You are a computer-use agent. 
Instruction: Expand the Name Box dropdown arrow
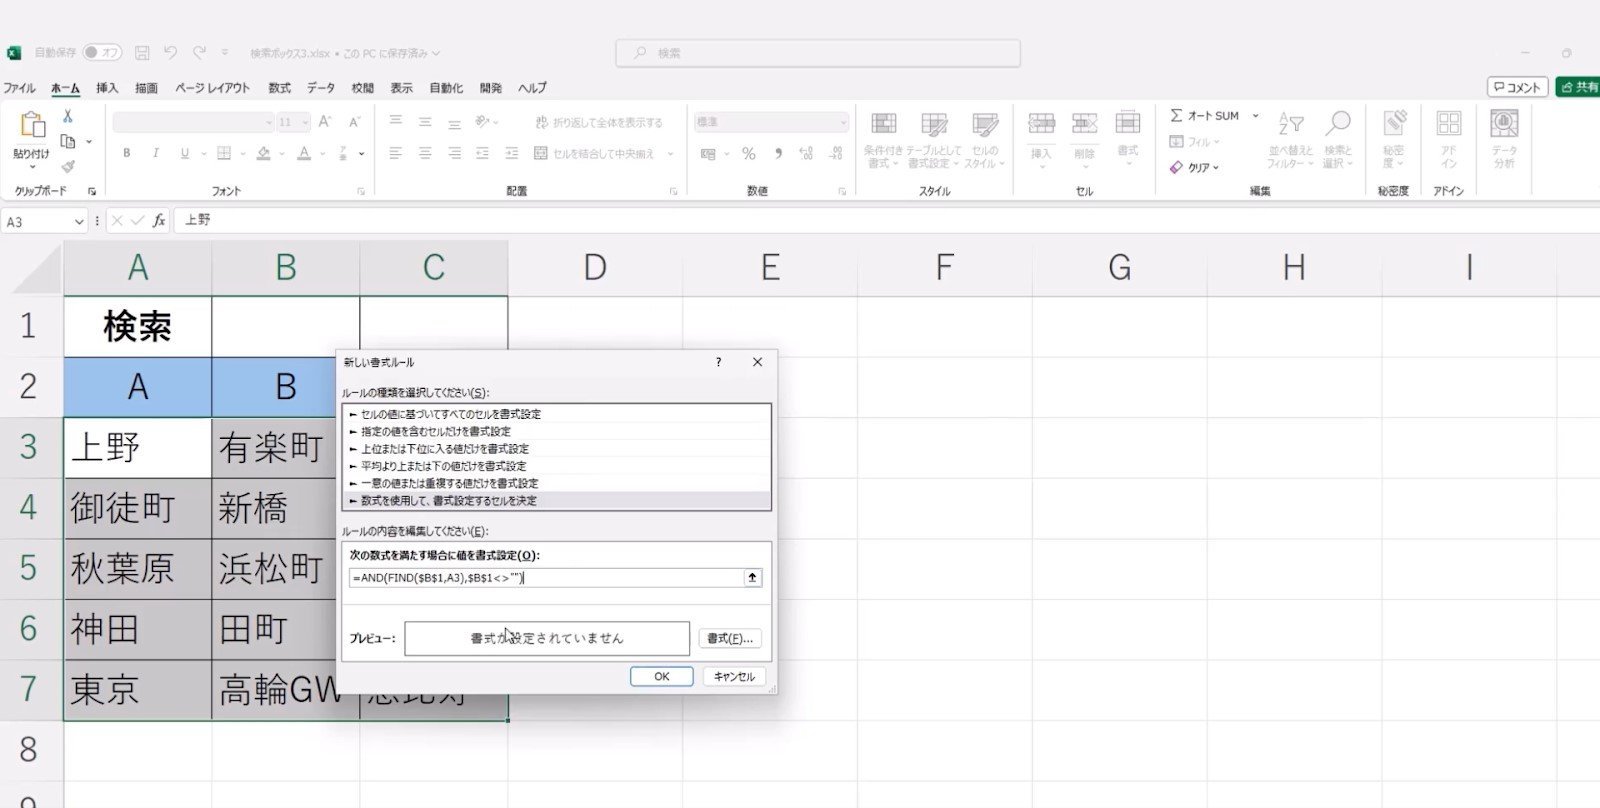tap(78, 222)
